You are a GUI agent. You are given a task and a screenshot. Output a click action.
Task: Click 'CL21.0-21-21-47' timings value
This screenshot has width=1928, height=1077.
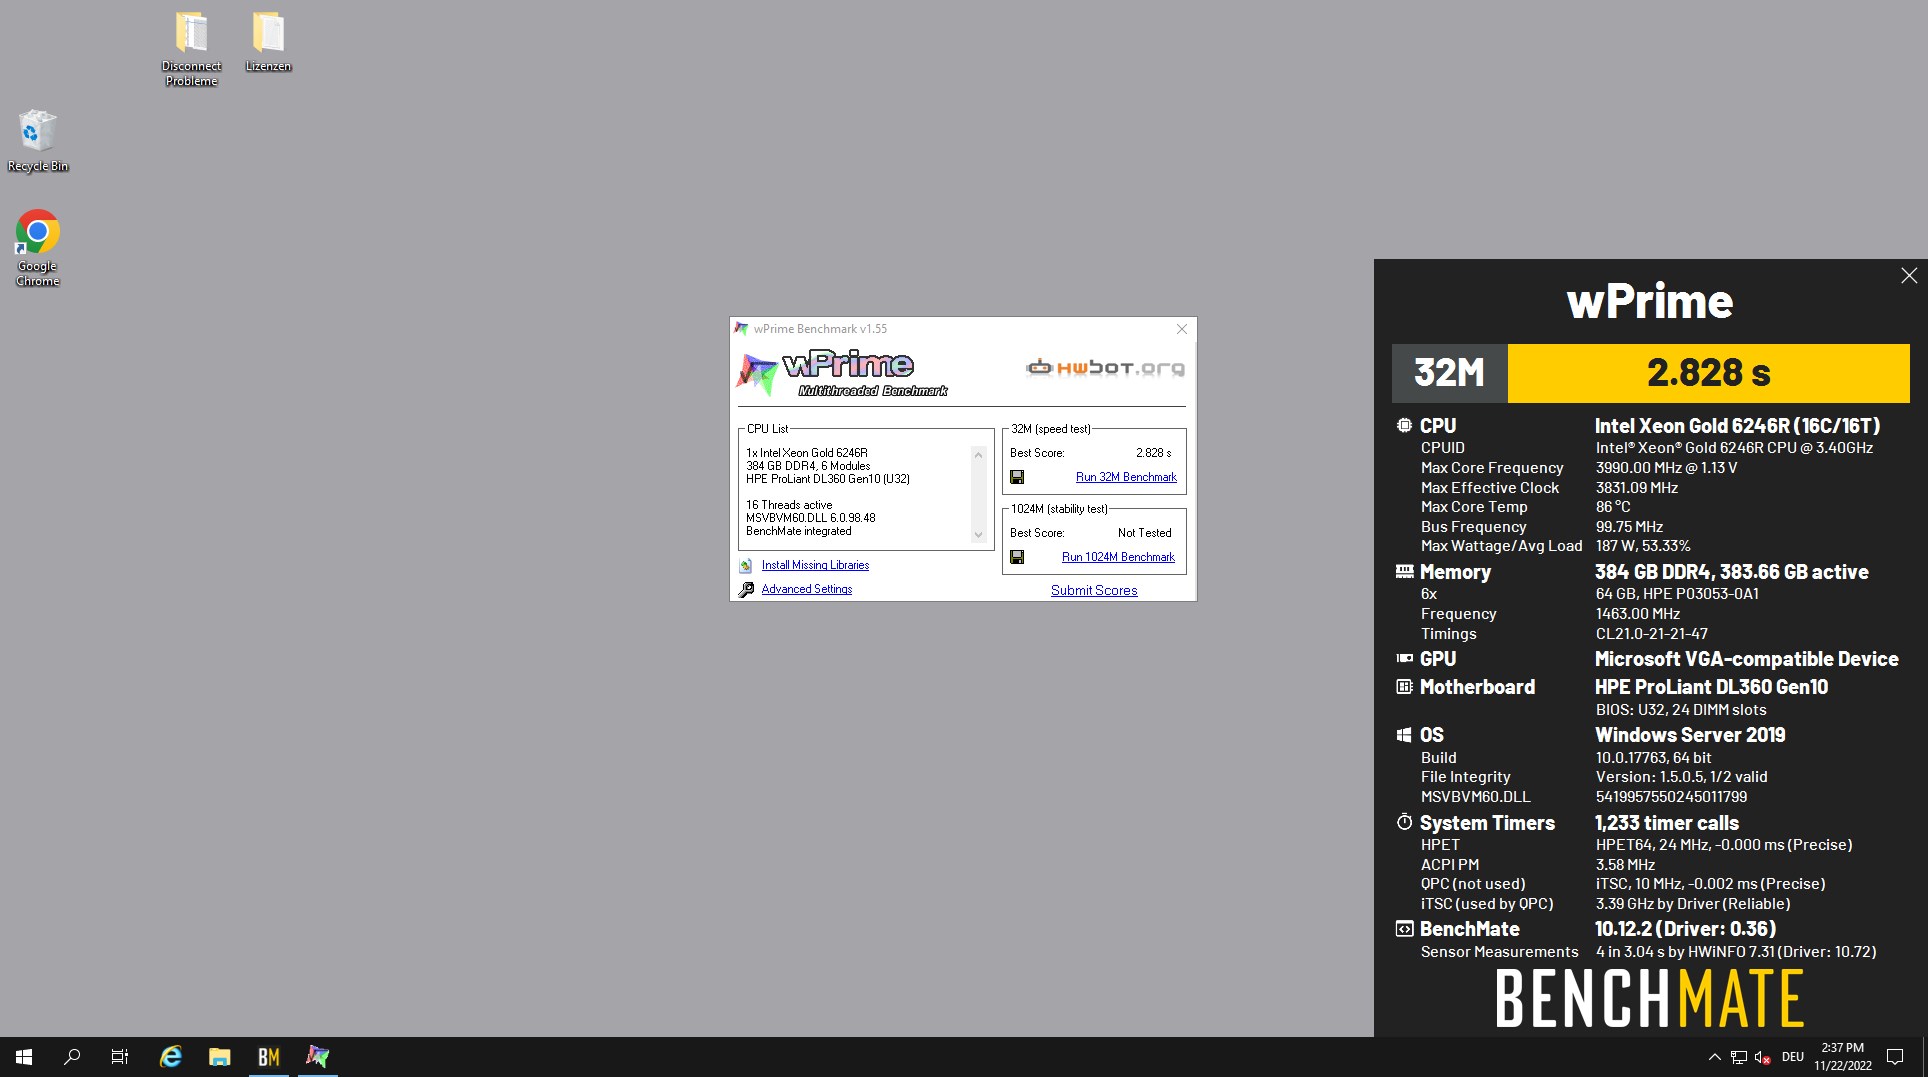tap(1651, 634)
